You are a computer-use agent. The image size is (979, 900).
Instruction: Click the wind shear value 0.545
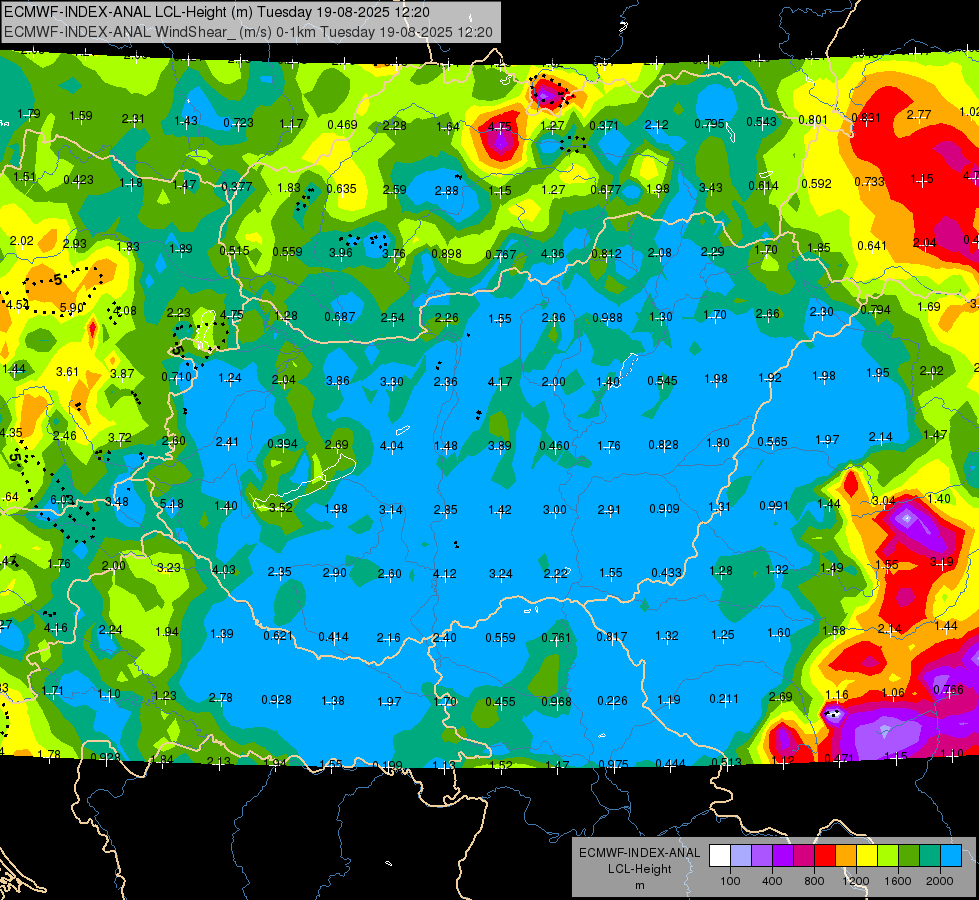coord(662,380)
